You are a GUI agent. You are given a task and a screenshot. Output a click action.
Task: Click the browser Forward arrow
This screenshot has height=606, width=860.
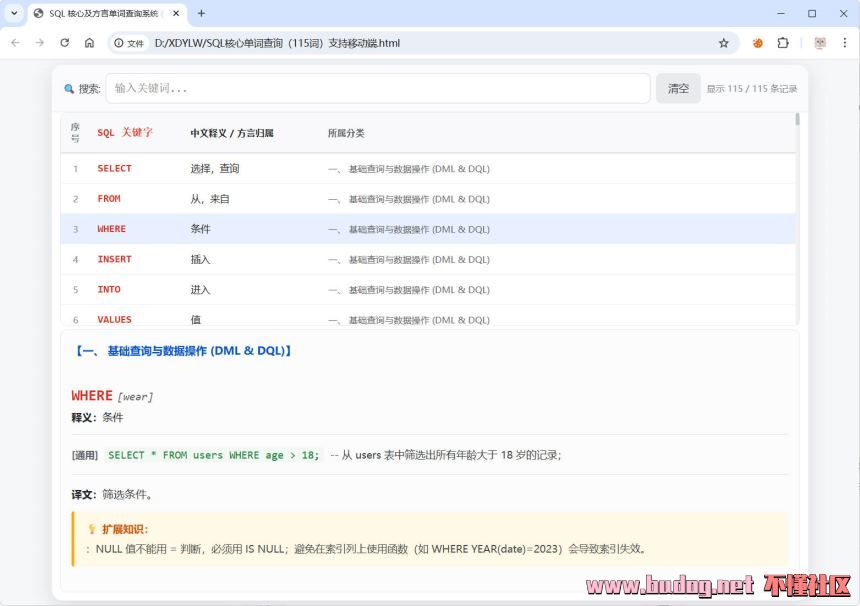tap(39, 43)
